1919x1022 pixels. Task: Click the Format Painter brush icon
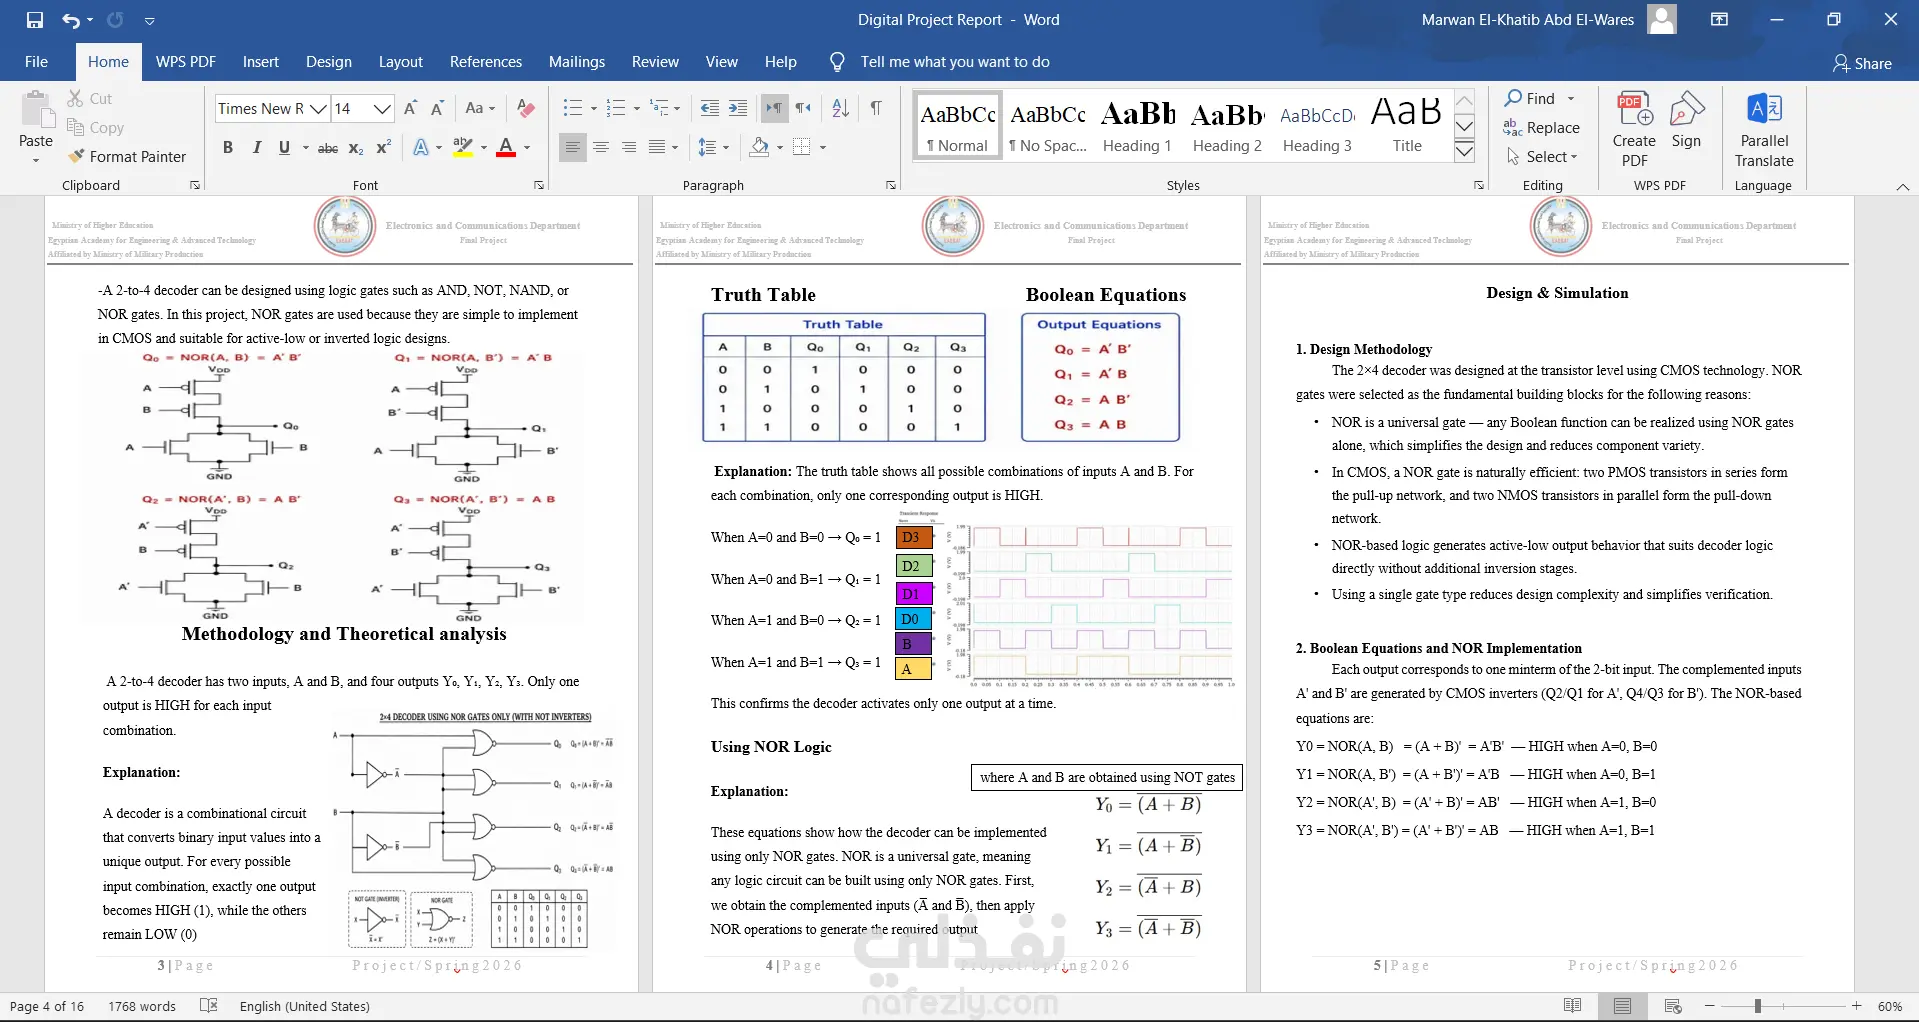point(76,156)
